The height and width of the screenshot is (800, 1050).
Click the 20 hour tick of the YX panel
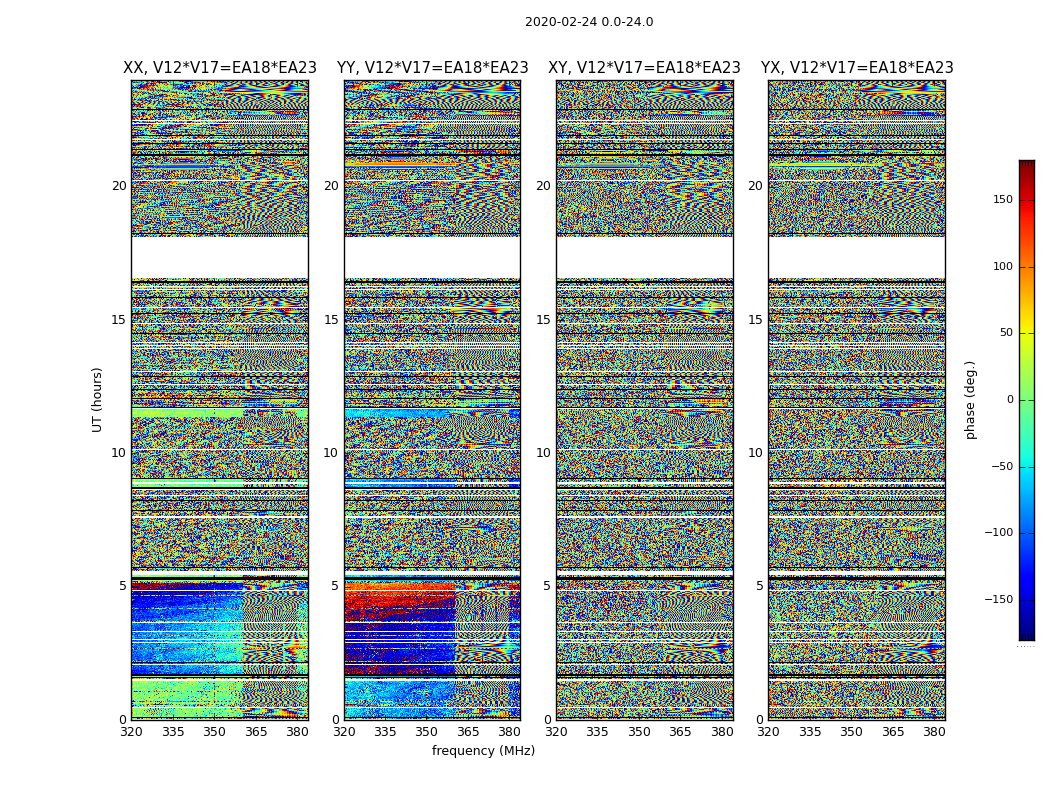pos(756,186)
